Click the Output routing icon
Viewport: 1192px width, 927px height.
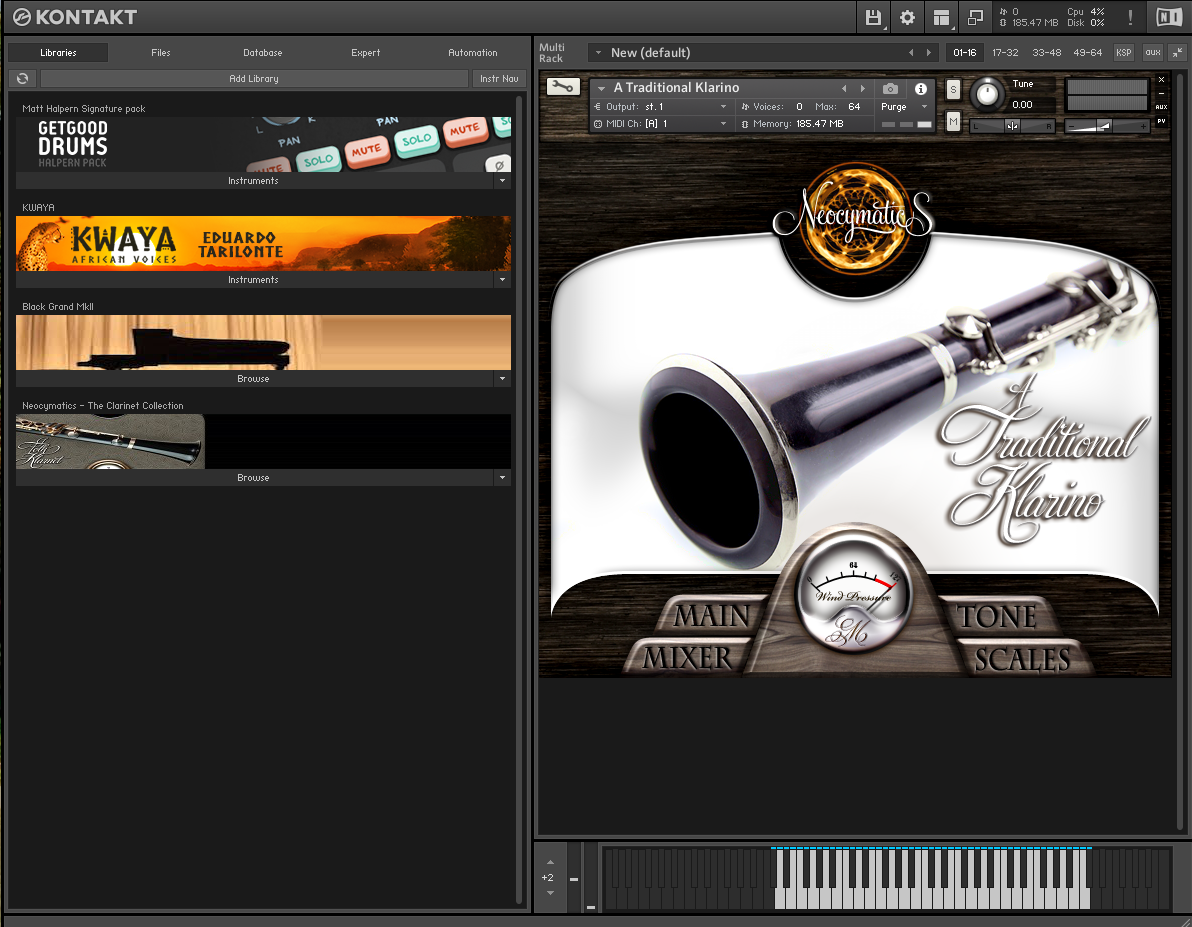tap(598, 106)
